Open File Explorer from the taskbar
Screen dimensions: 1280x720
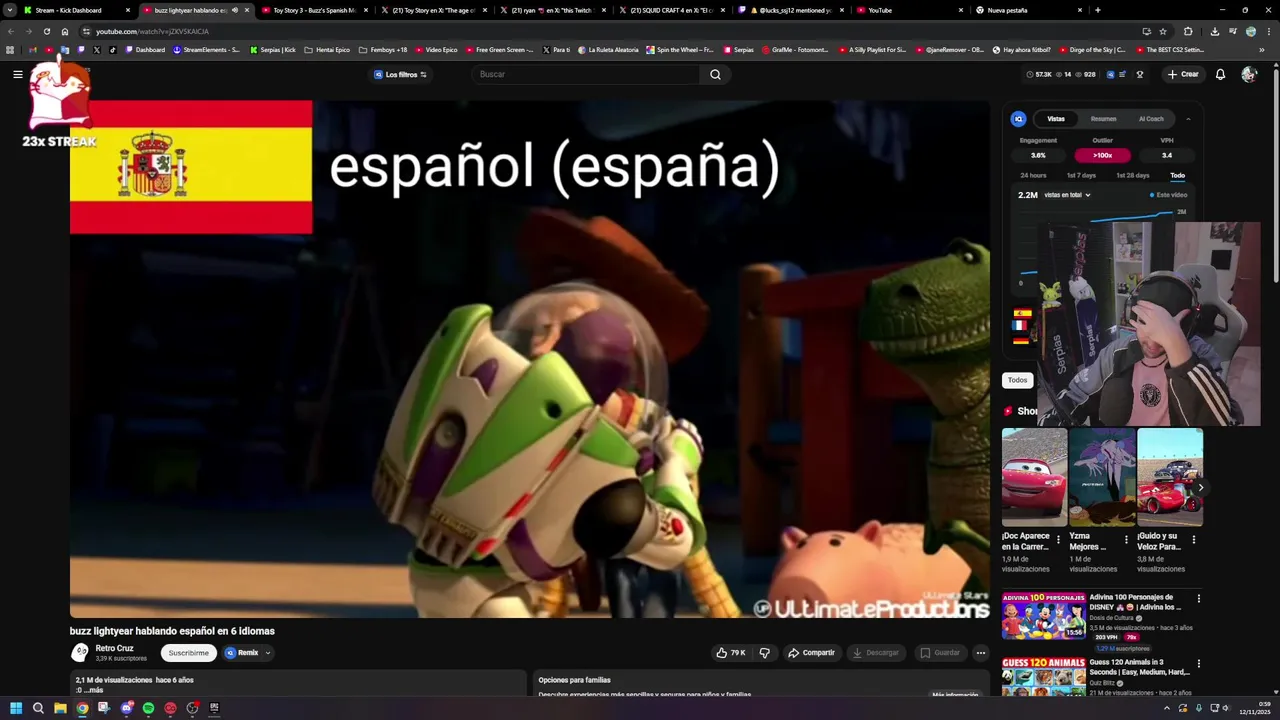(x=60, y=708)
